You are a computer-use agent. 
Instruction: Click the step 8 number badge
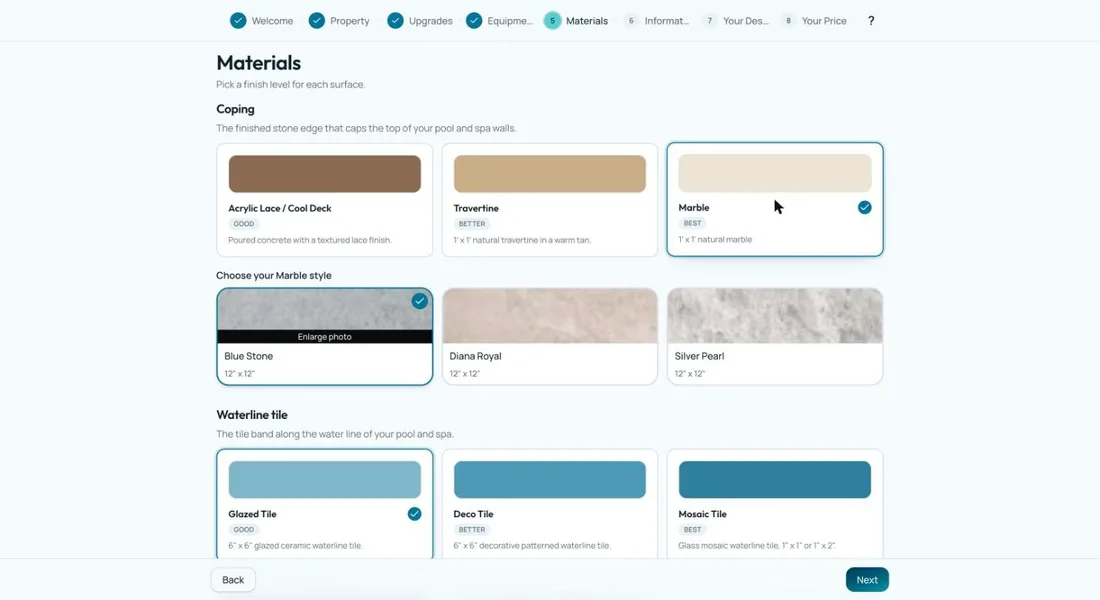point(789,20)
